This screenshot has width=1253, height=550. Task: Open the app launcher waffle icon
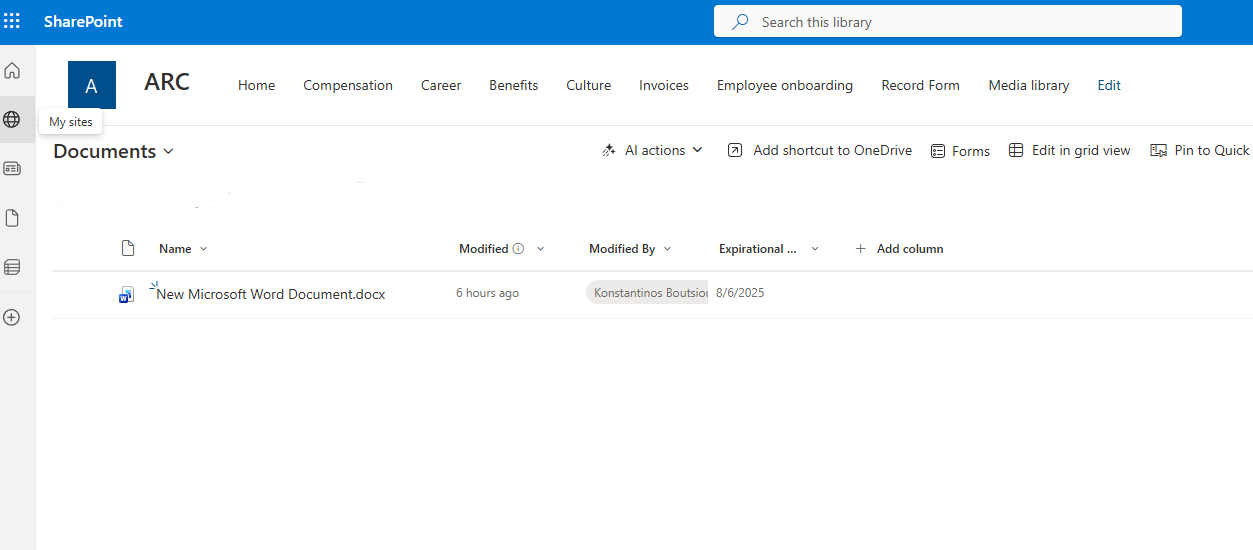coord(12,21)
